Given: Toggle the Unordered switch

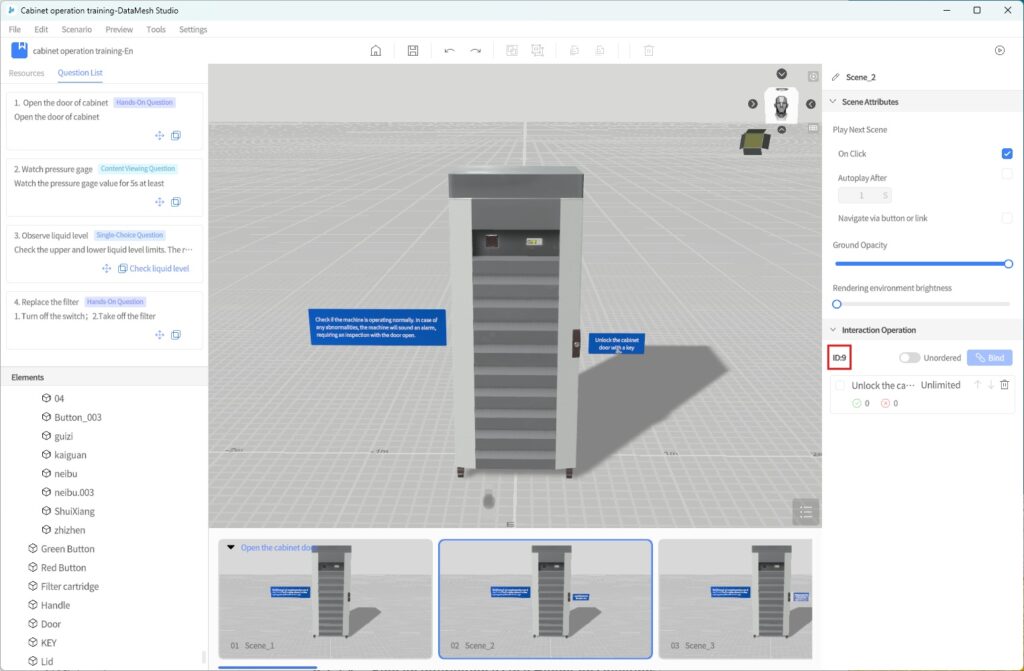Looking at the screenshot, I should pyautogui.click(x=909, y=358).
